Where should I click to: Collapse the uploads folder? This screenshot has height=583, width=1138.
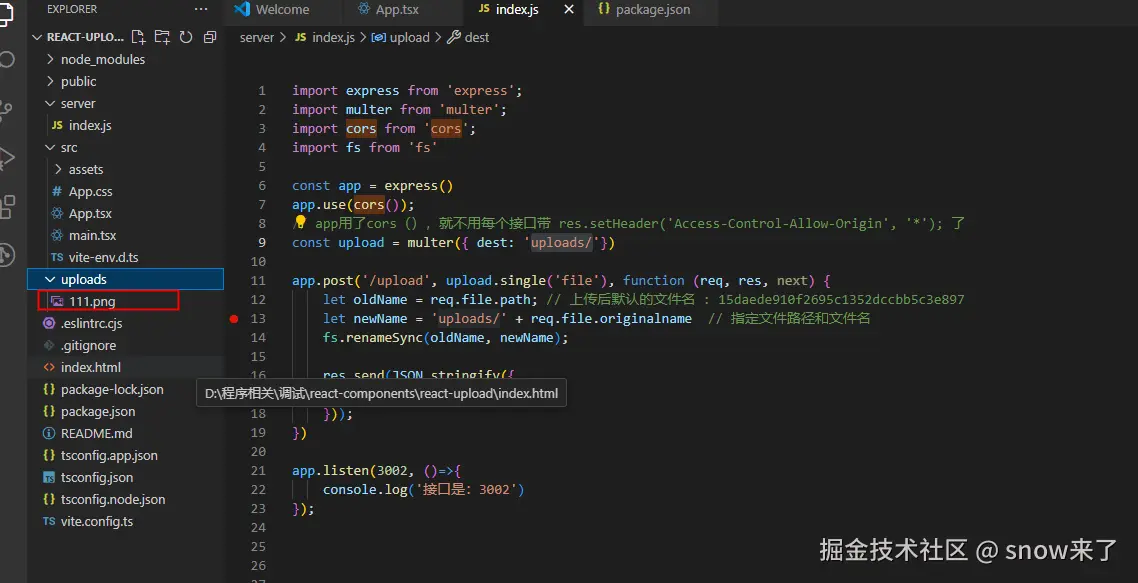(125, 280)
